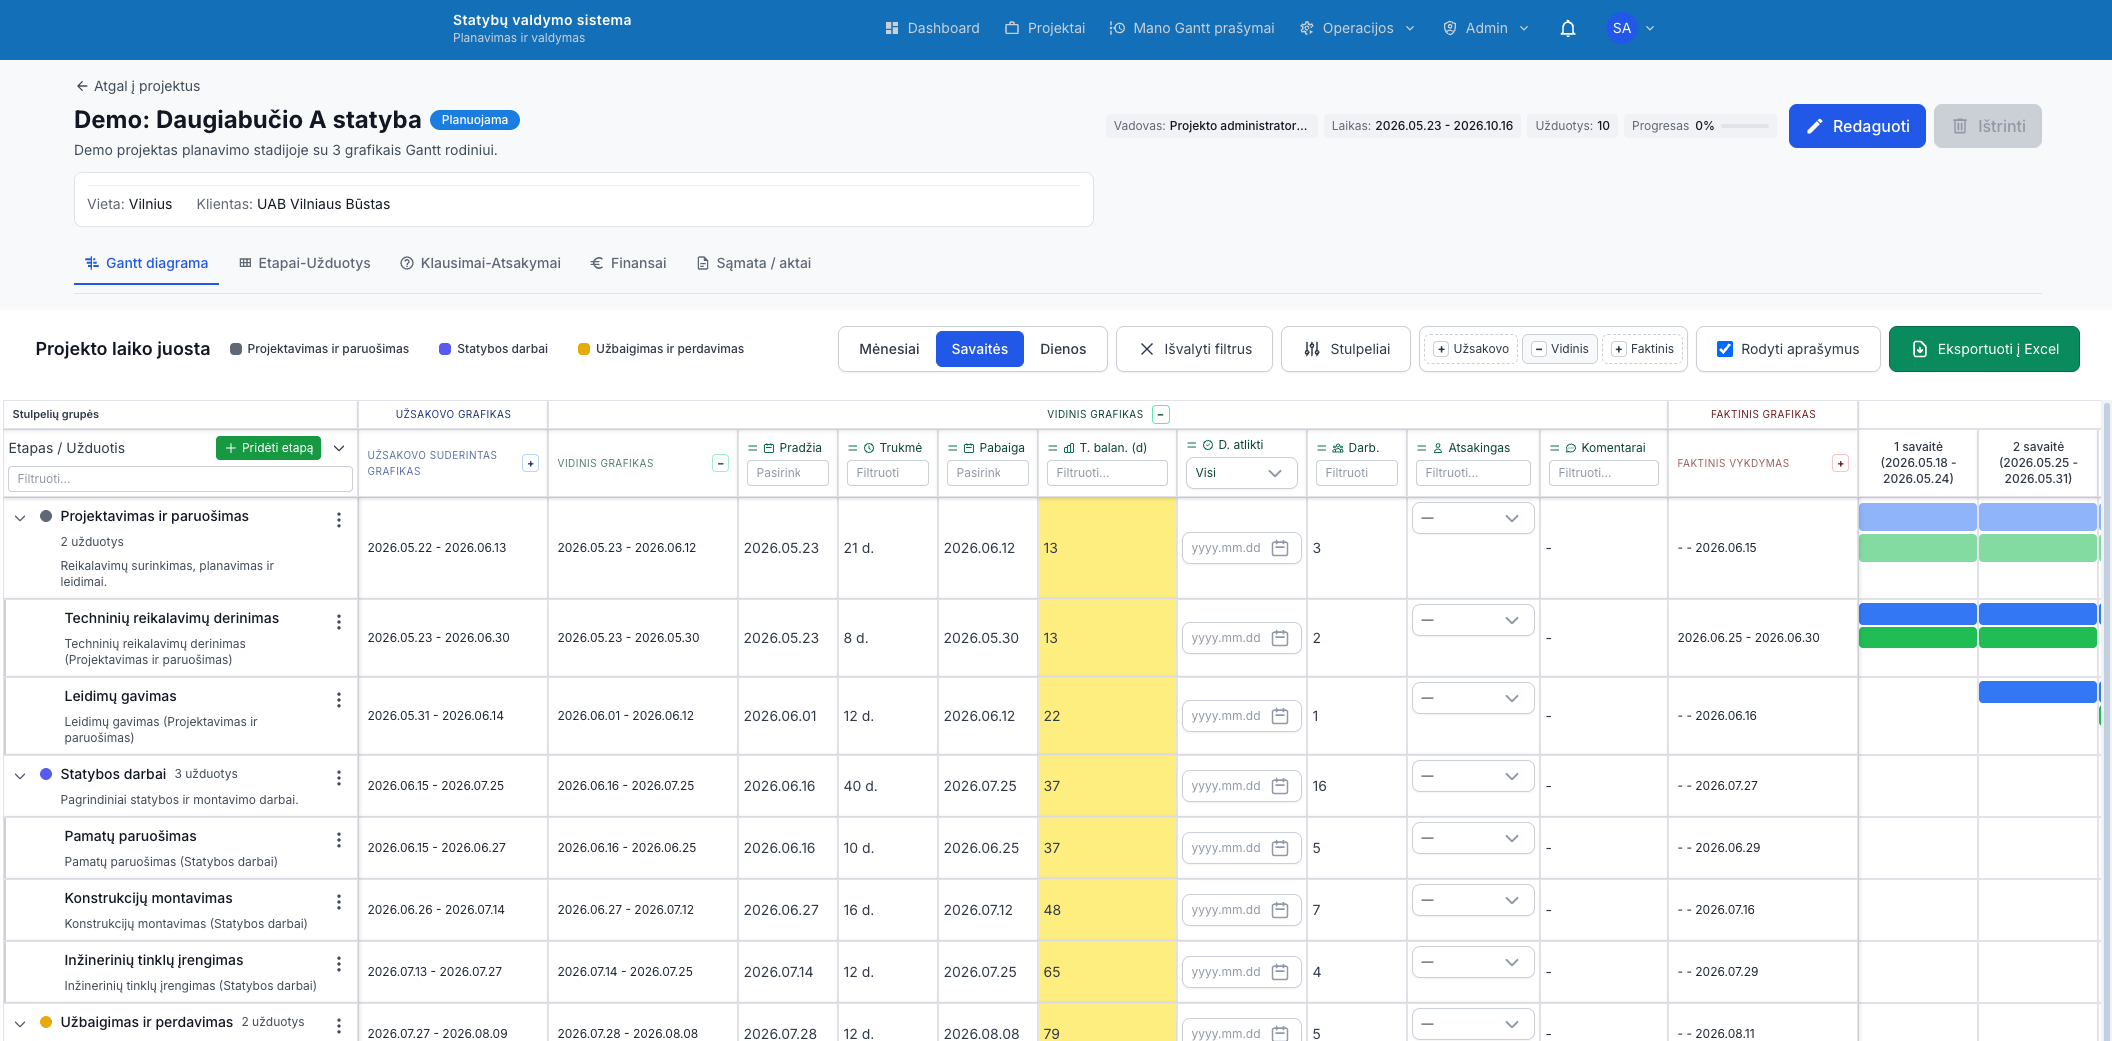Expand Faktinis vykdymas column plus icon
This screenshot has height=1041, width=2112.
tap(1840, 463)
